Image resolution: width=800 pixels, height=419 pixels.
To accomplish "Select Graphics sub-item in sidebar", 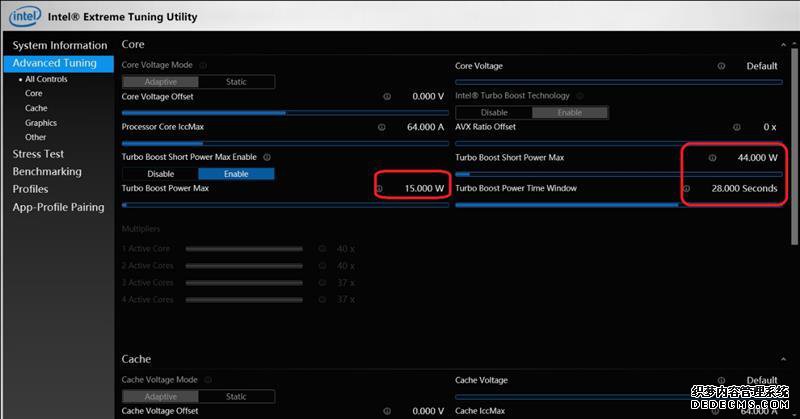I will coord(41,123).
